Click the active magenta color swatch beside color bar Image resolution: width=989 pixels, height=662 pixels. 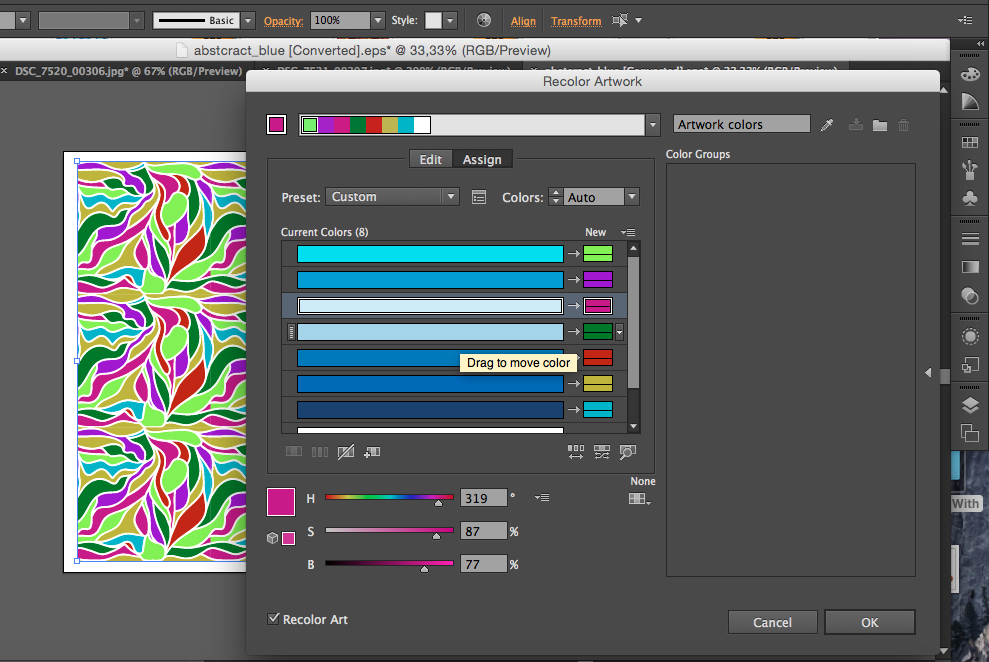276,124
